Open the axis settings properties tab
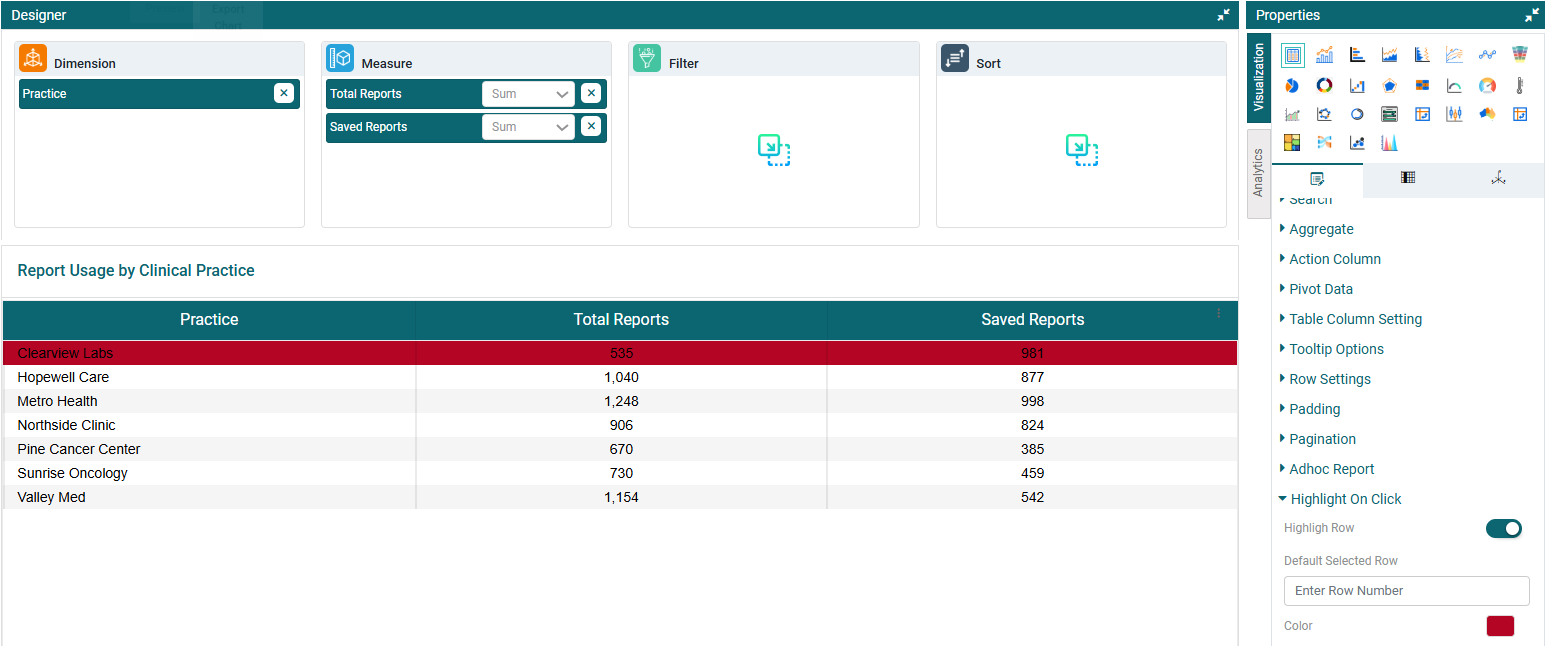This screenshot has height=646, width=1545. click(x=1498, y=178)
